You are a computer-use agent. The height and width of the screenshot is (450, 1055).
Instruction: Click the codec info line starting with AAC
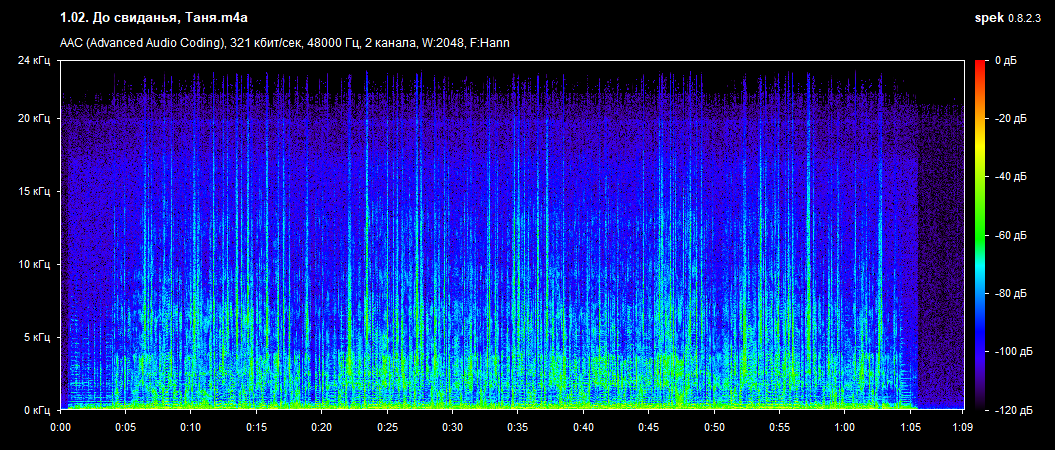tap(285, 43)
